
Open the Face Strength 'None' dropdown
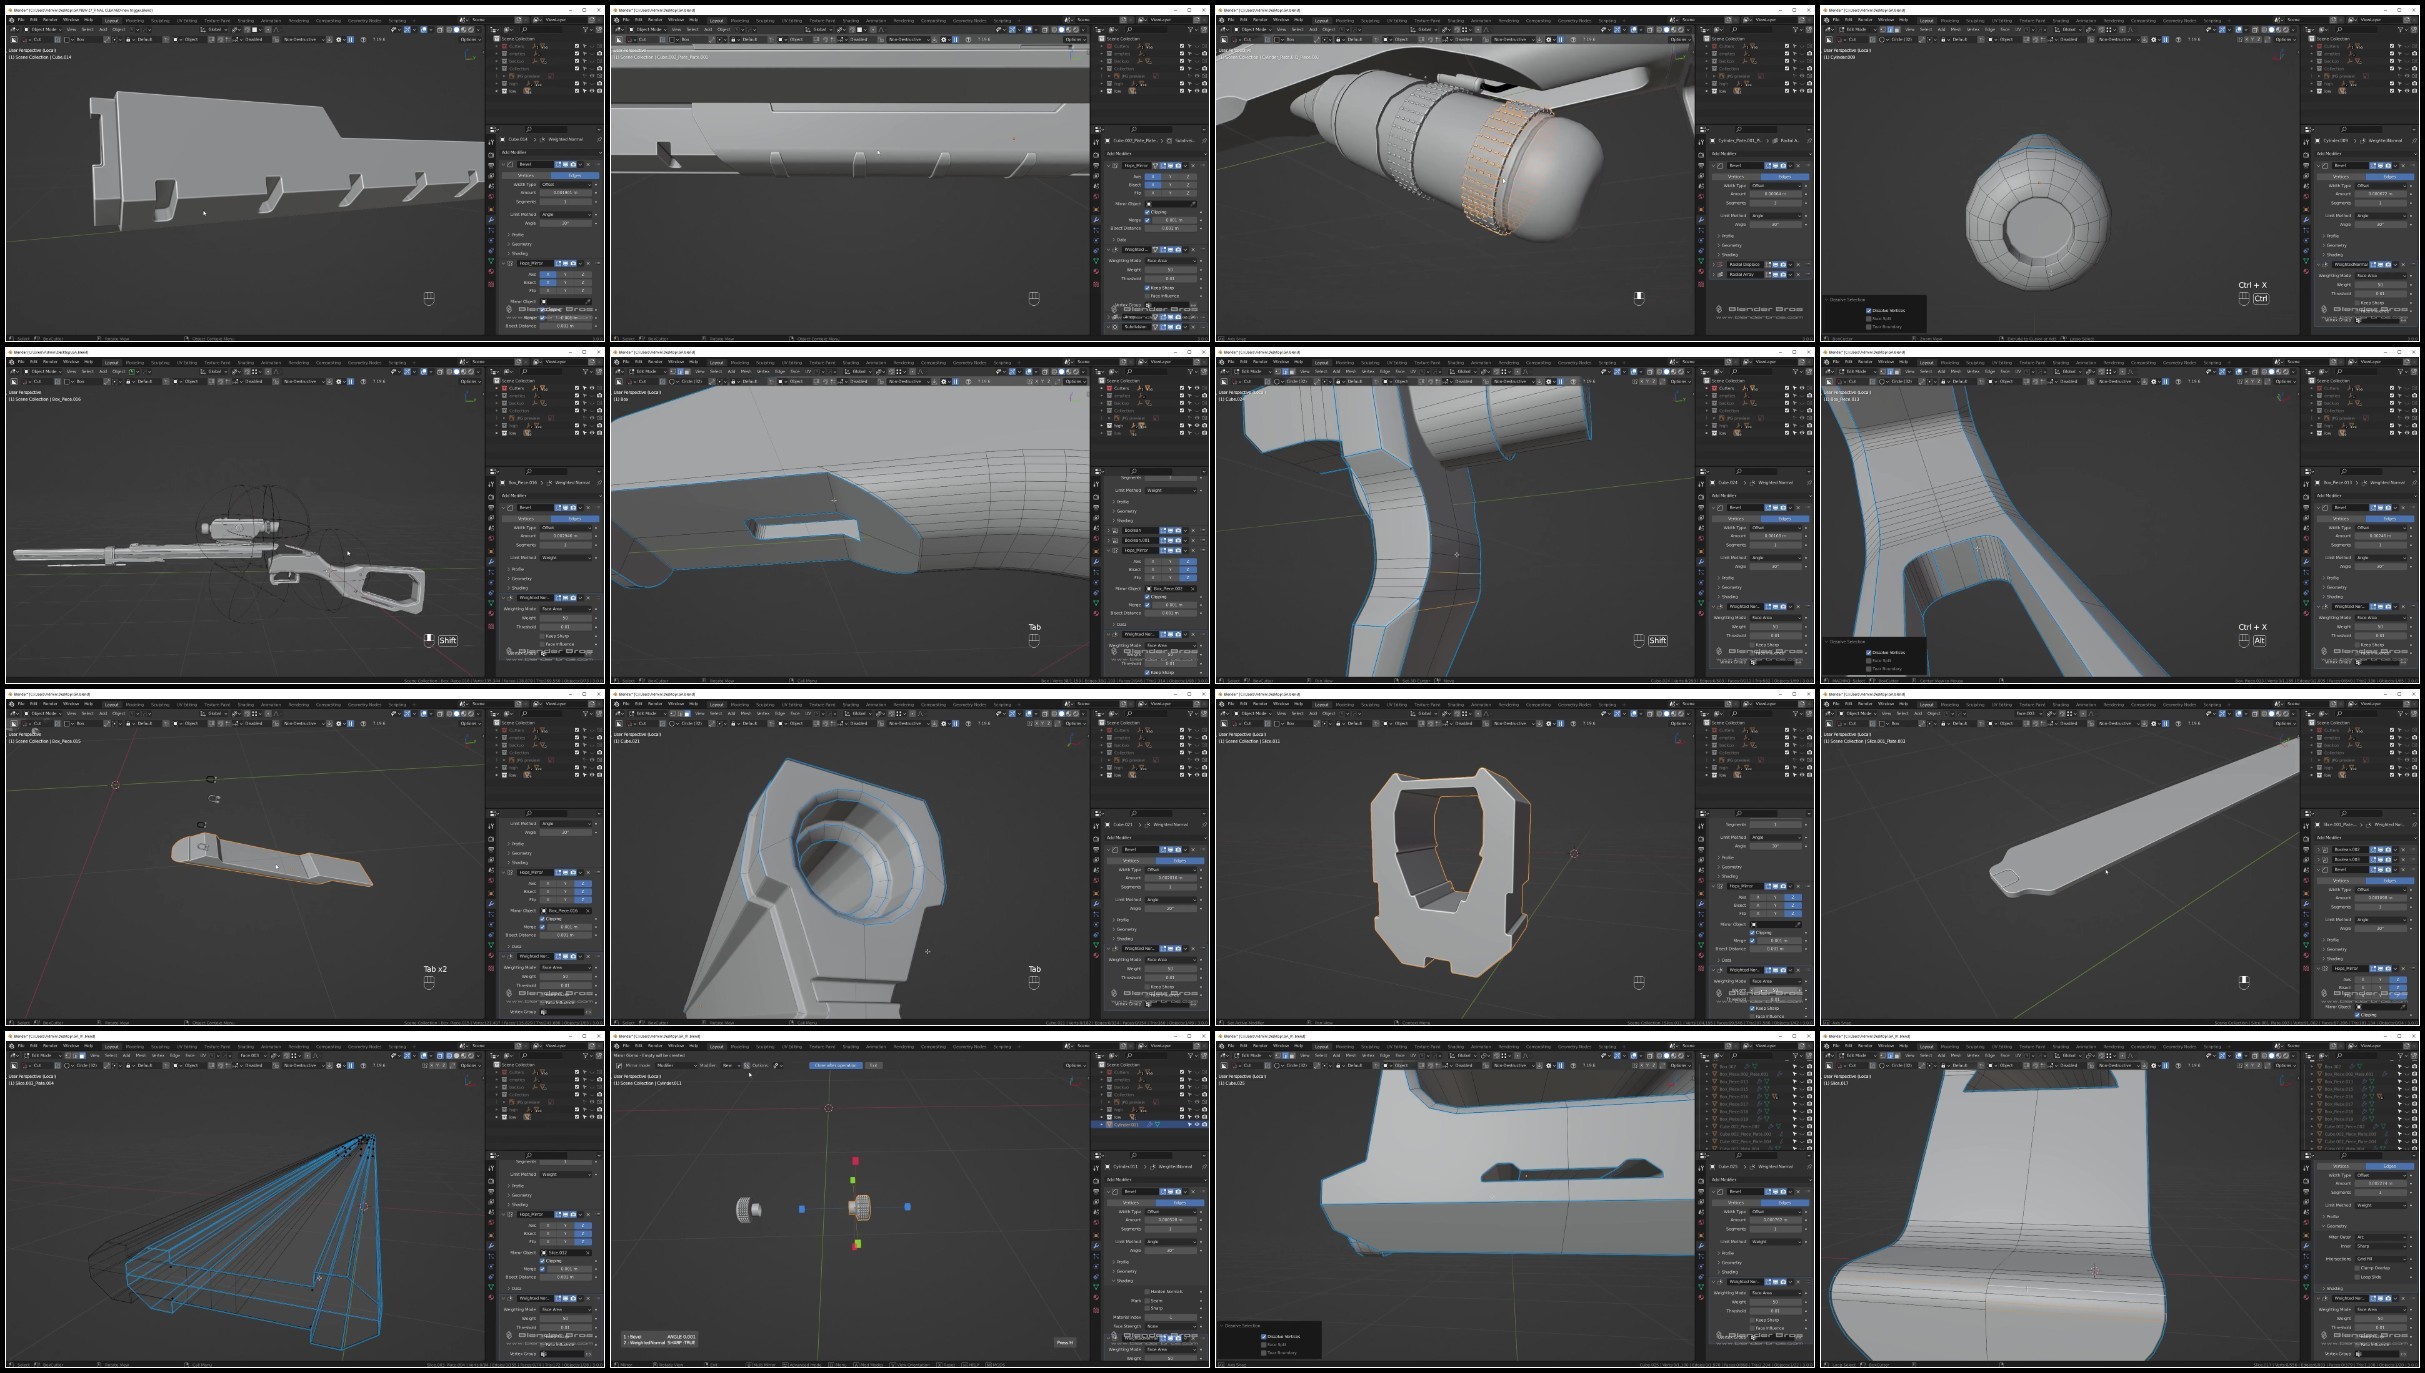pos(1171,1326)
